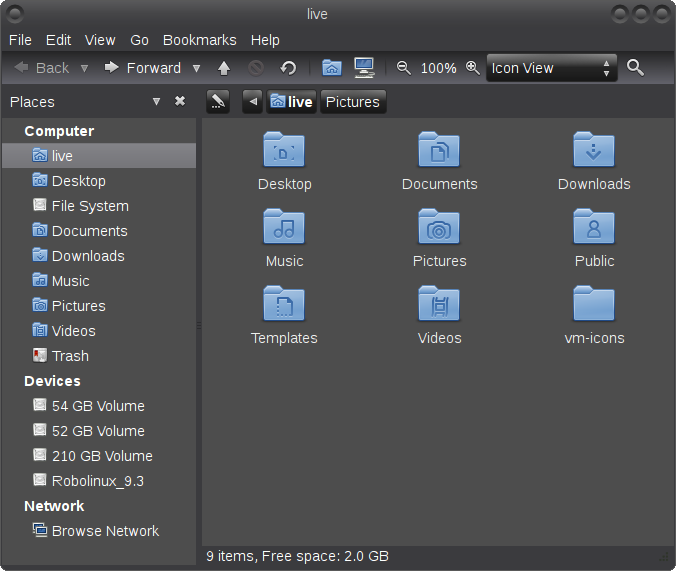Select live in the Places sidebar

coord(99,156)
